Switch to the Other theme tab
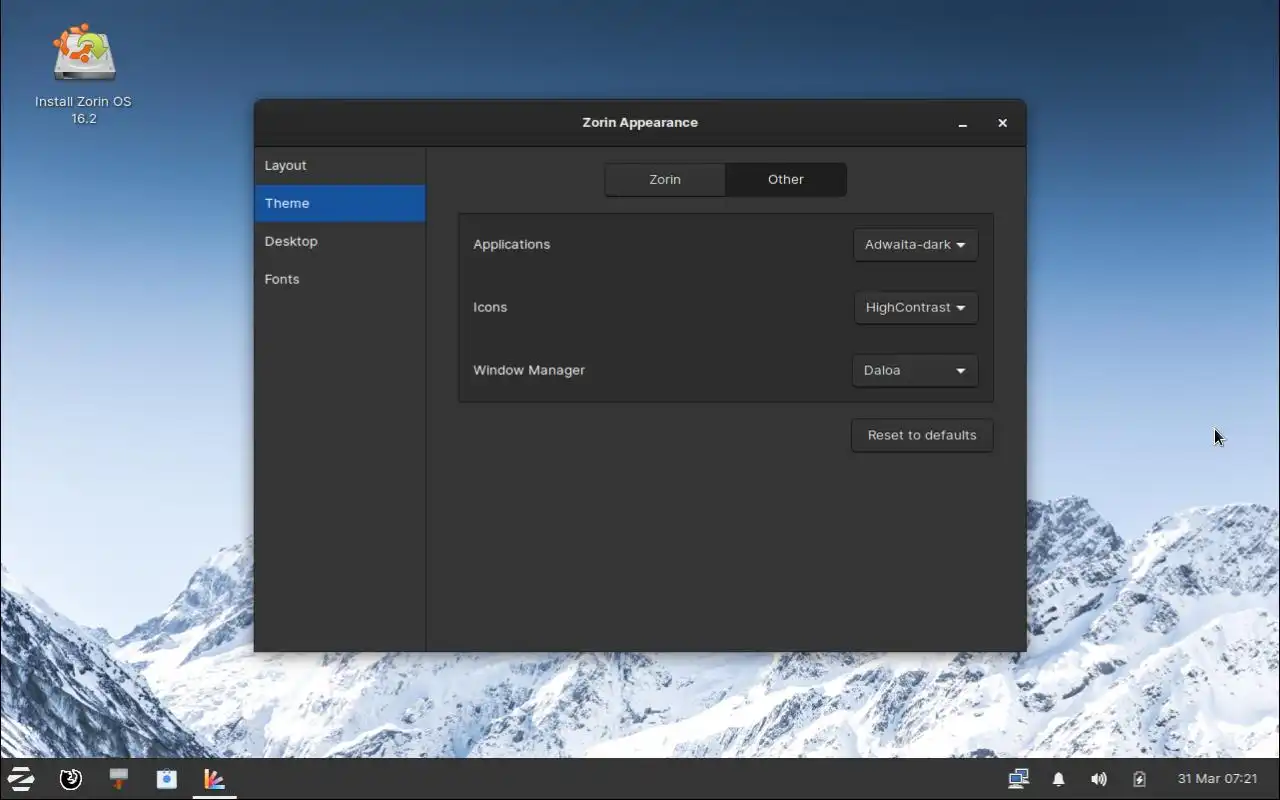The width and height of the screenshot is (1280, 800). click(786, 180)
